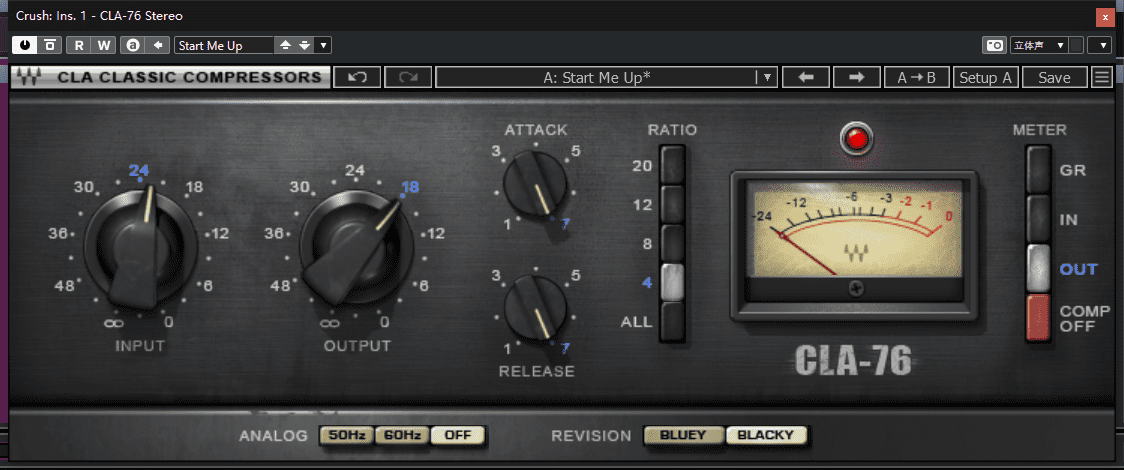Click the blue output value '18'
Viewport: 1124px width, 470px height.
[410, 188]
